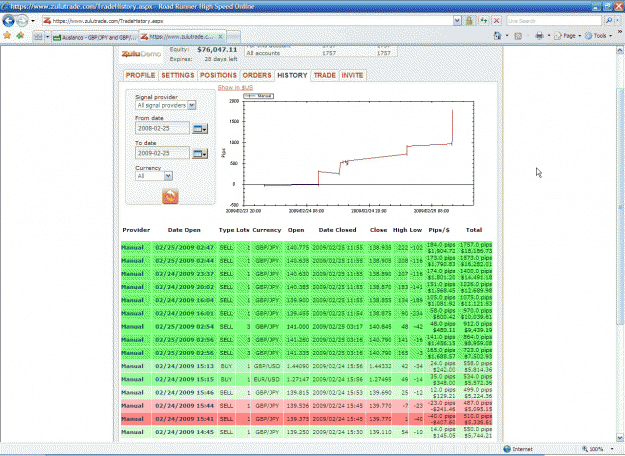Open the PROFILE tab
Image resolution: width=625 pixels, height=456 pixels.
click(140, 75)
